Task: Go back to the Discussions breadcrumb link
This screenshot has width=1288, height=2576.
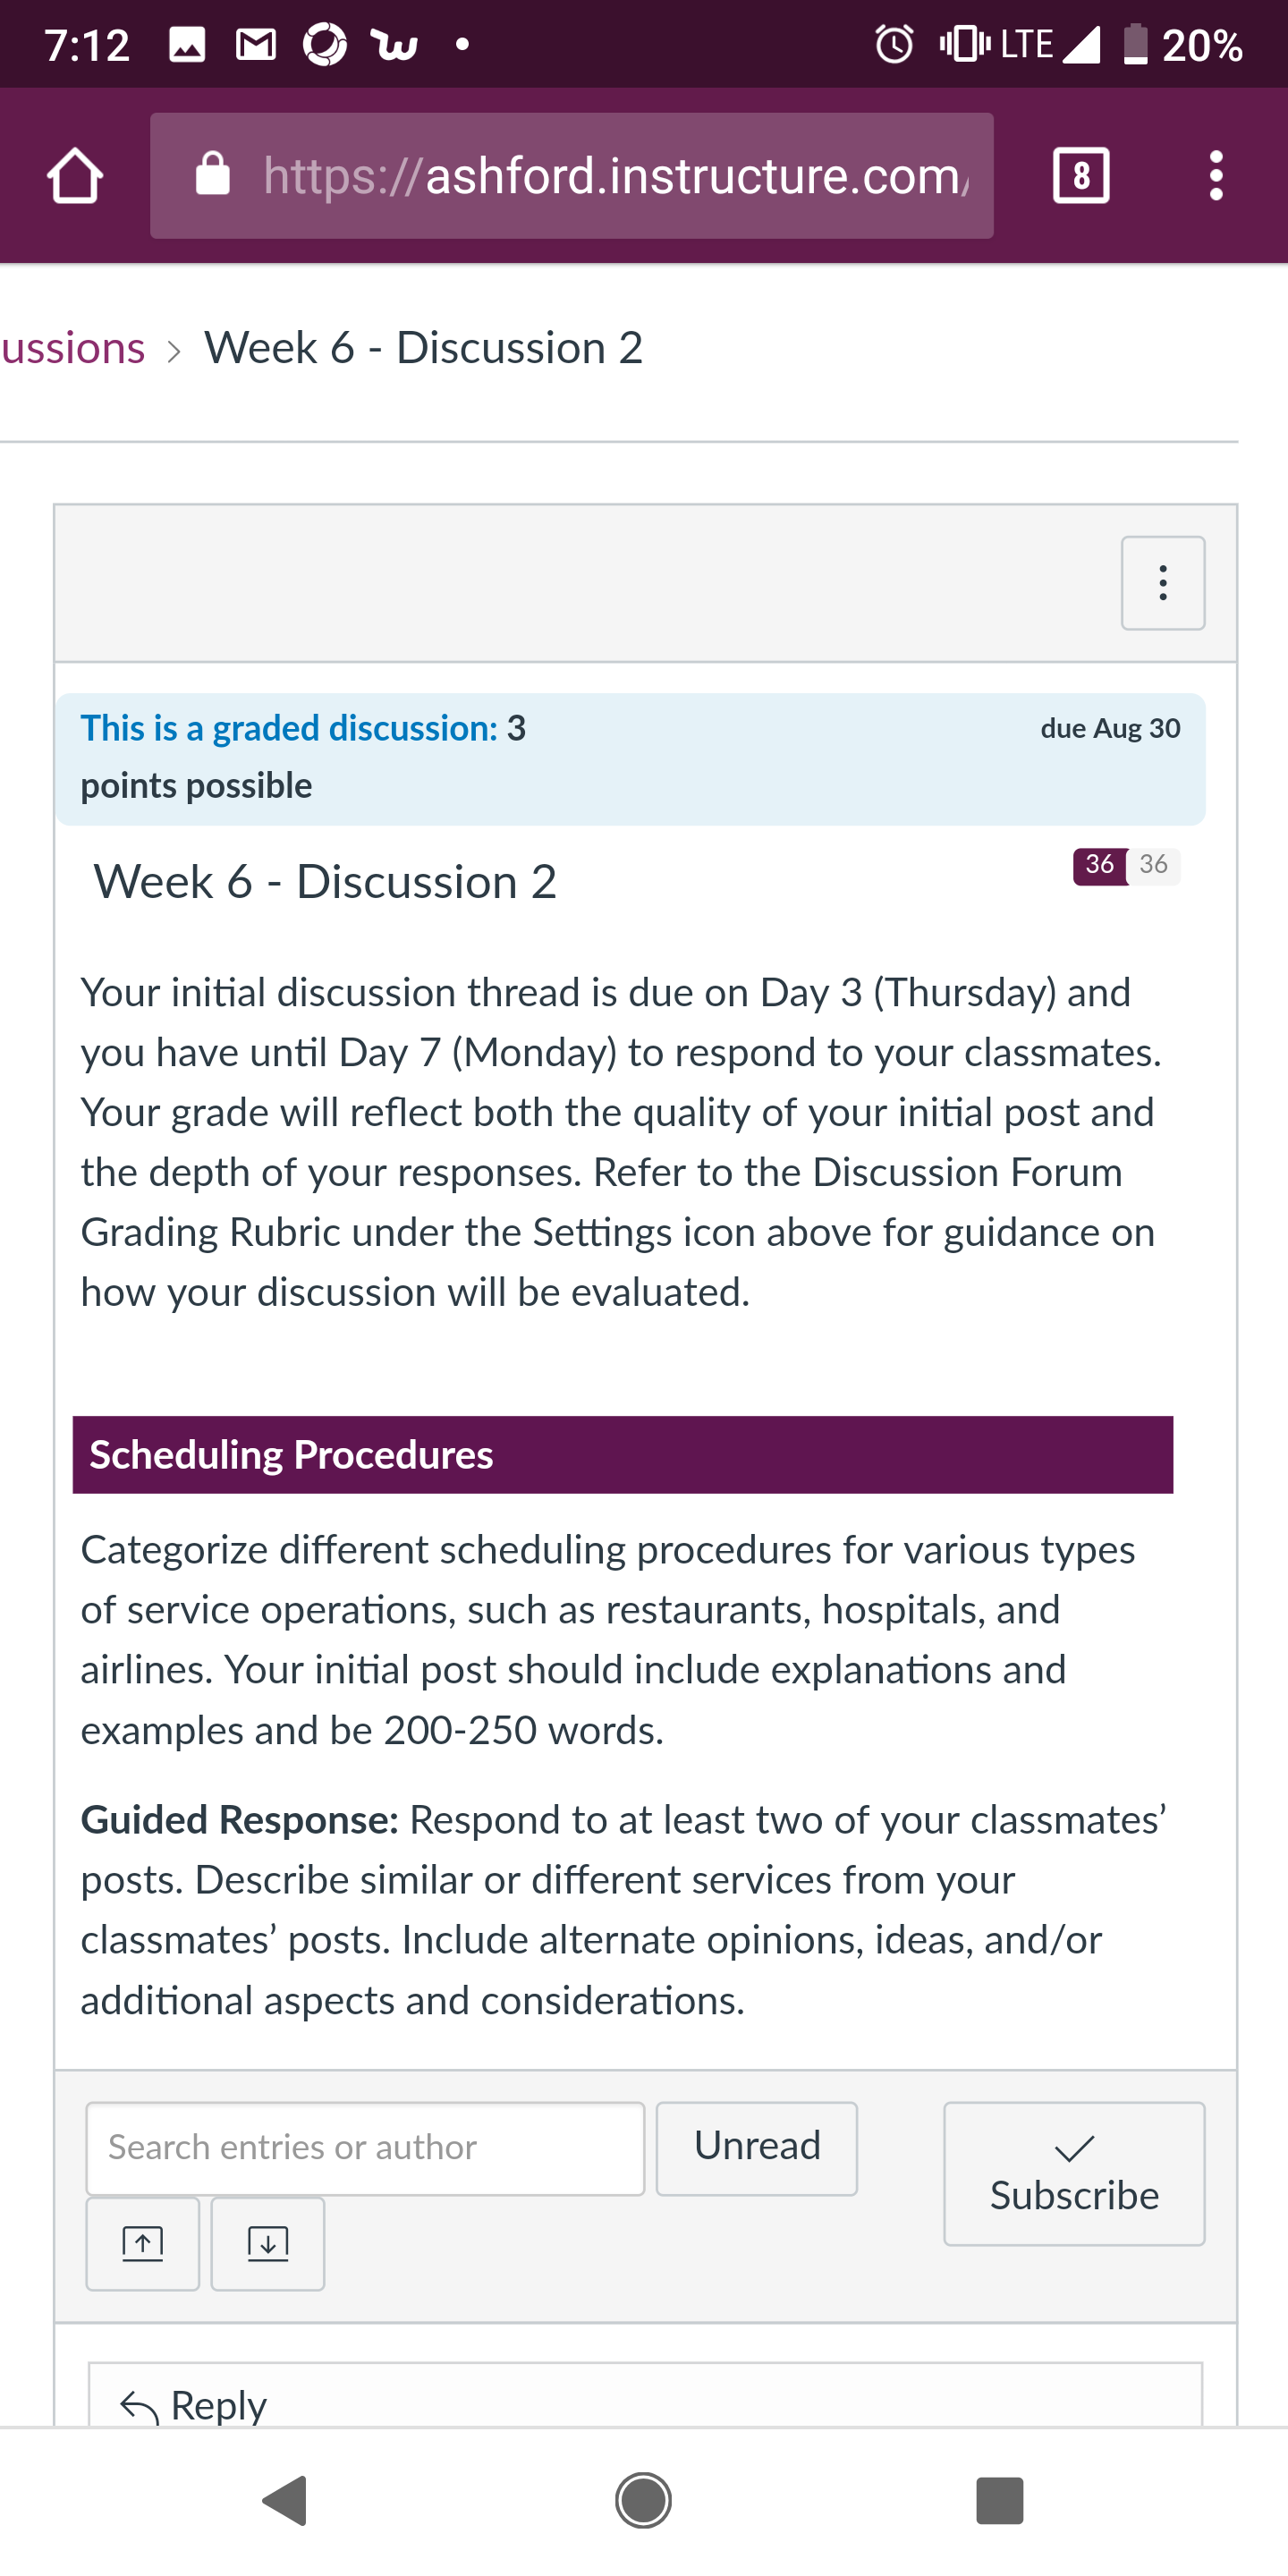Action: click(x=72, y=348)
